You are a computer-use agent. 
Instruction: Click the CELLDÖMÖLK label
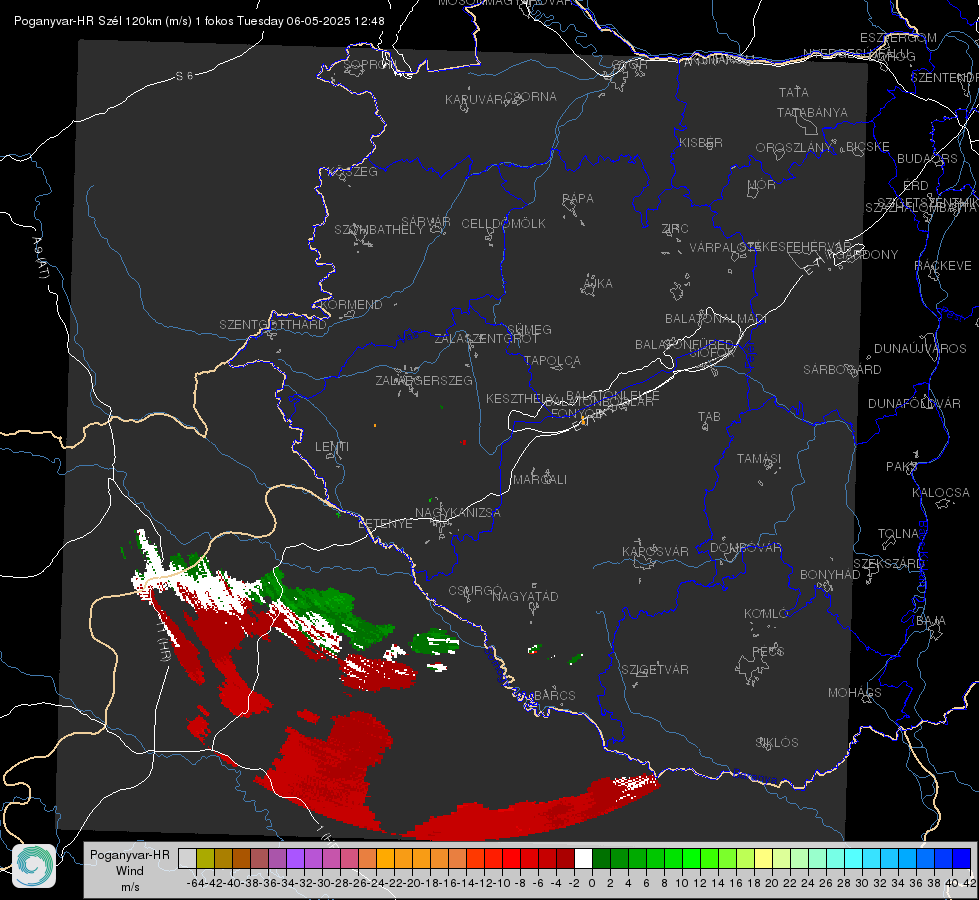503,224
